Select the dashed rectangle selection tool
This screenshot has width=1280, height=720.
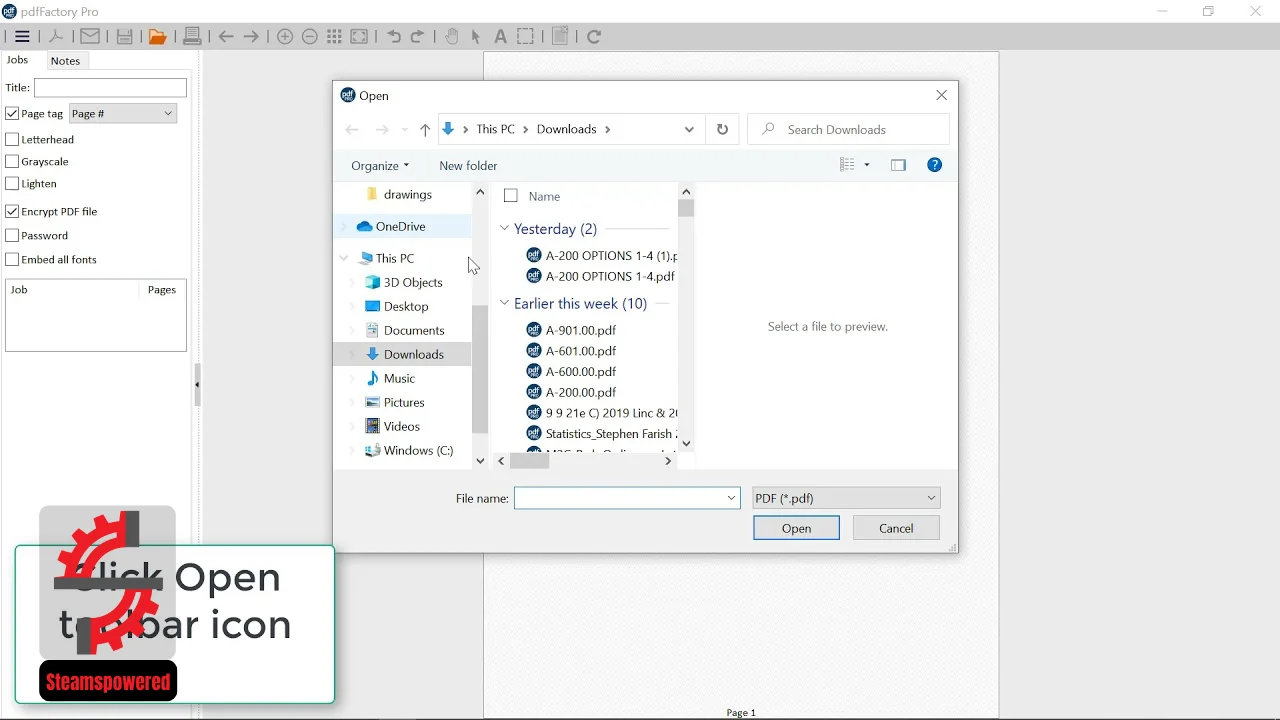(527, 37)
